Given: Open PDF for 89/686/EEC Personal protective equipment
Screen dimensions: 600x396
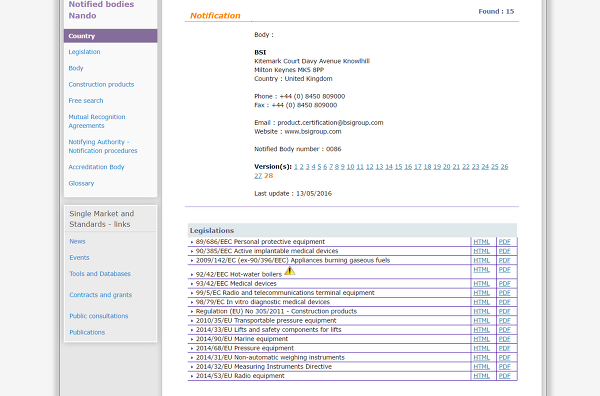Looking at the screenshot, I should [505, 242].
